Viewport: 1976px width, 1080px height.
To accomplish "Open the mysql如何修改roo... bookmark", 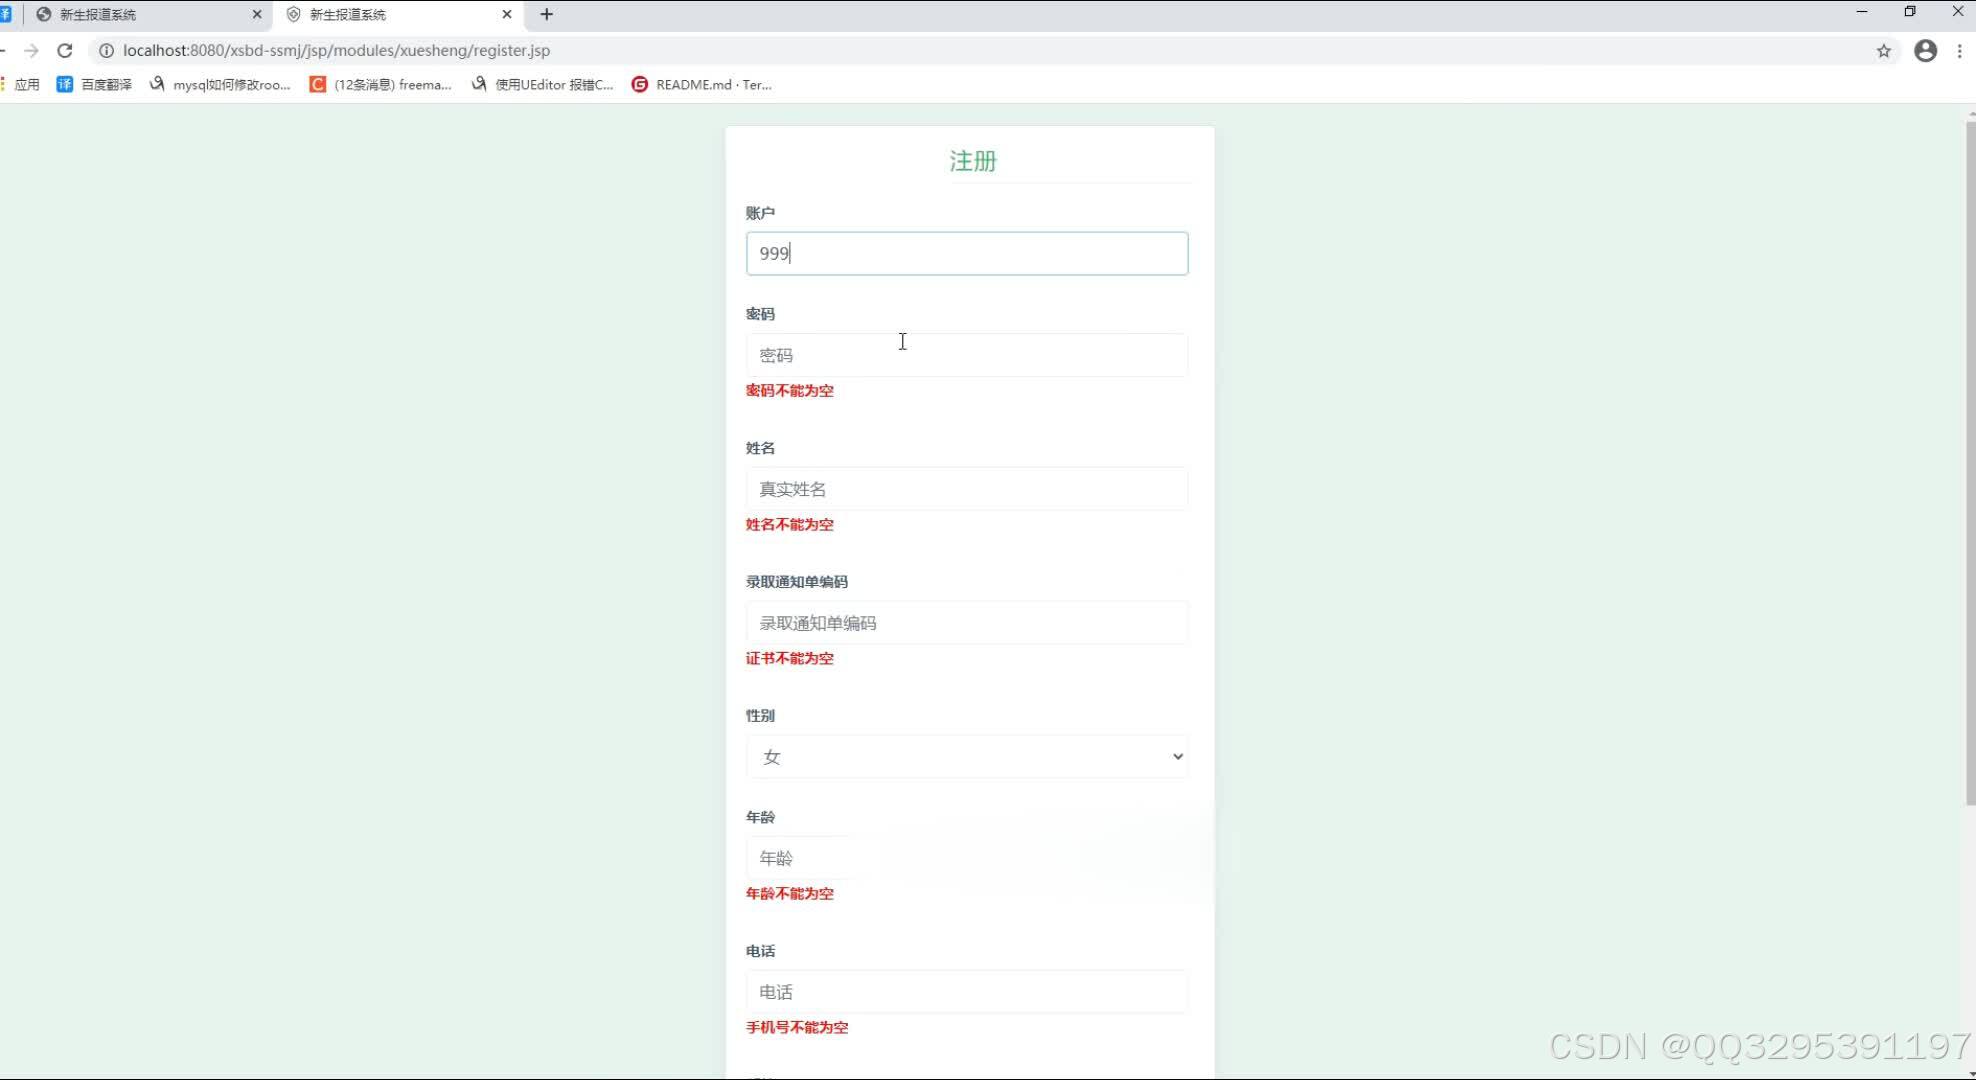I will (x=220, y=84).
